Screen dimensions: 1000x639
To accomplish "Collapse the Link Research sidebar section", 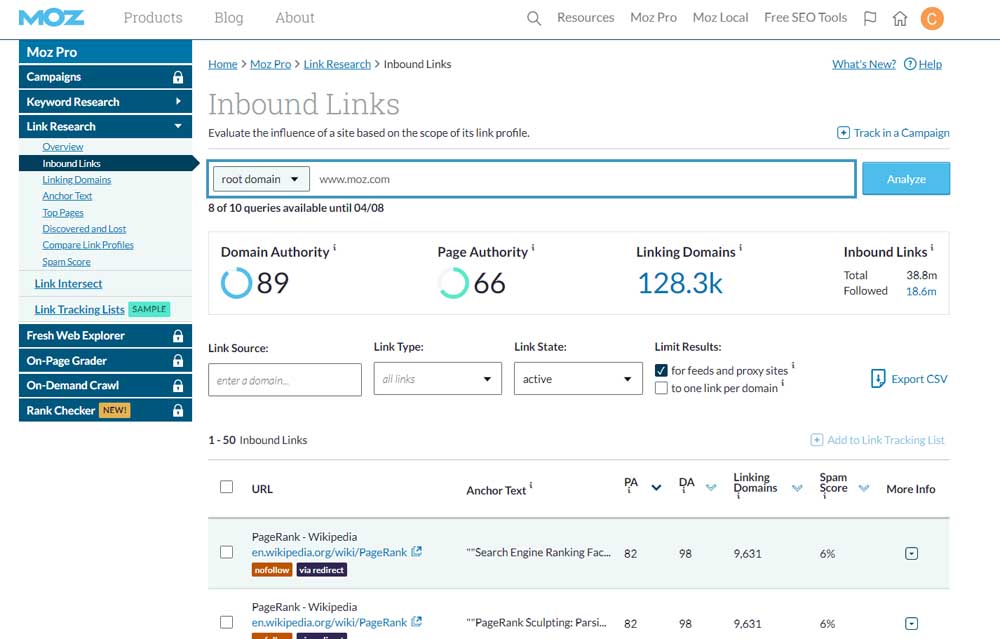I will coord(105,126).
